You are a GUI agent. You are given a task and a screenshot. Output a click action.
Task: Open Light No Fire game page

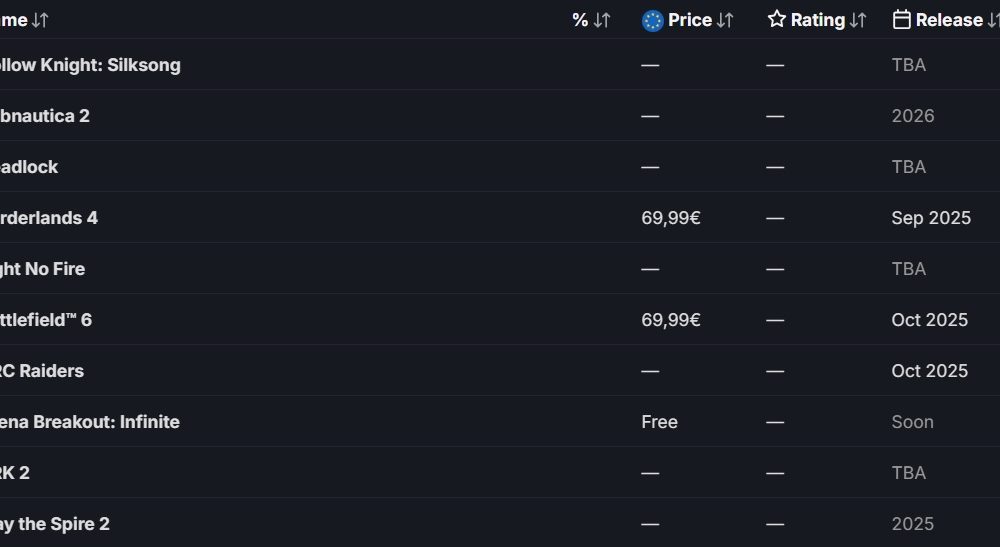click(42, 269)
